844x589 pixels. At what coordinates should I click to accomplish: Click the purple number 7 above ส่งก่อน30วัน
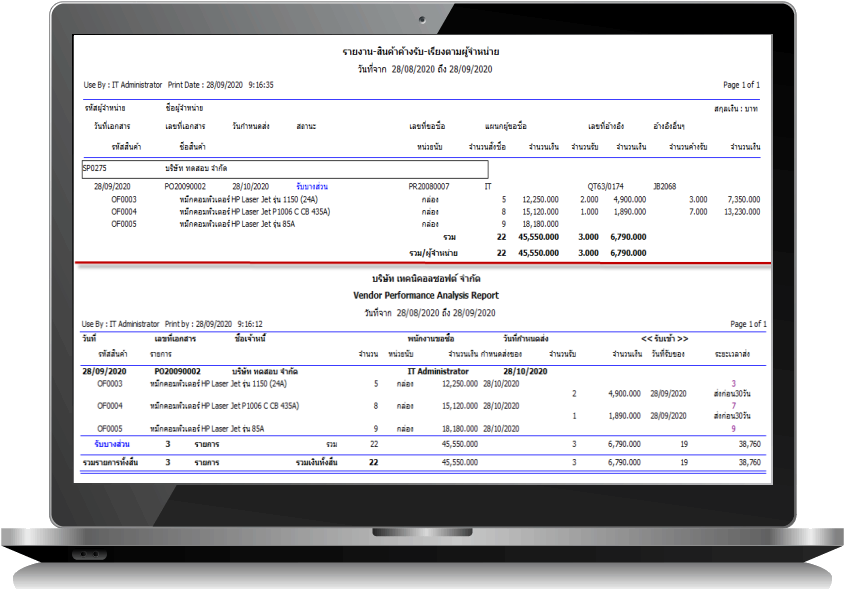[x=733, y=405]
